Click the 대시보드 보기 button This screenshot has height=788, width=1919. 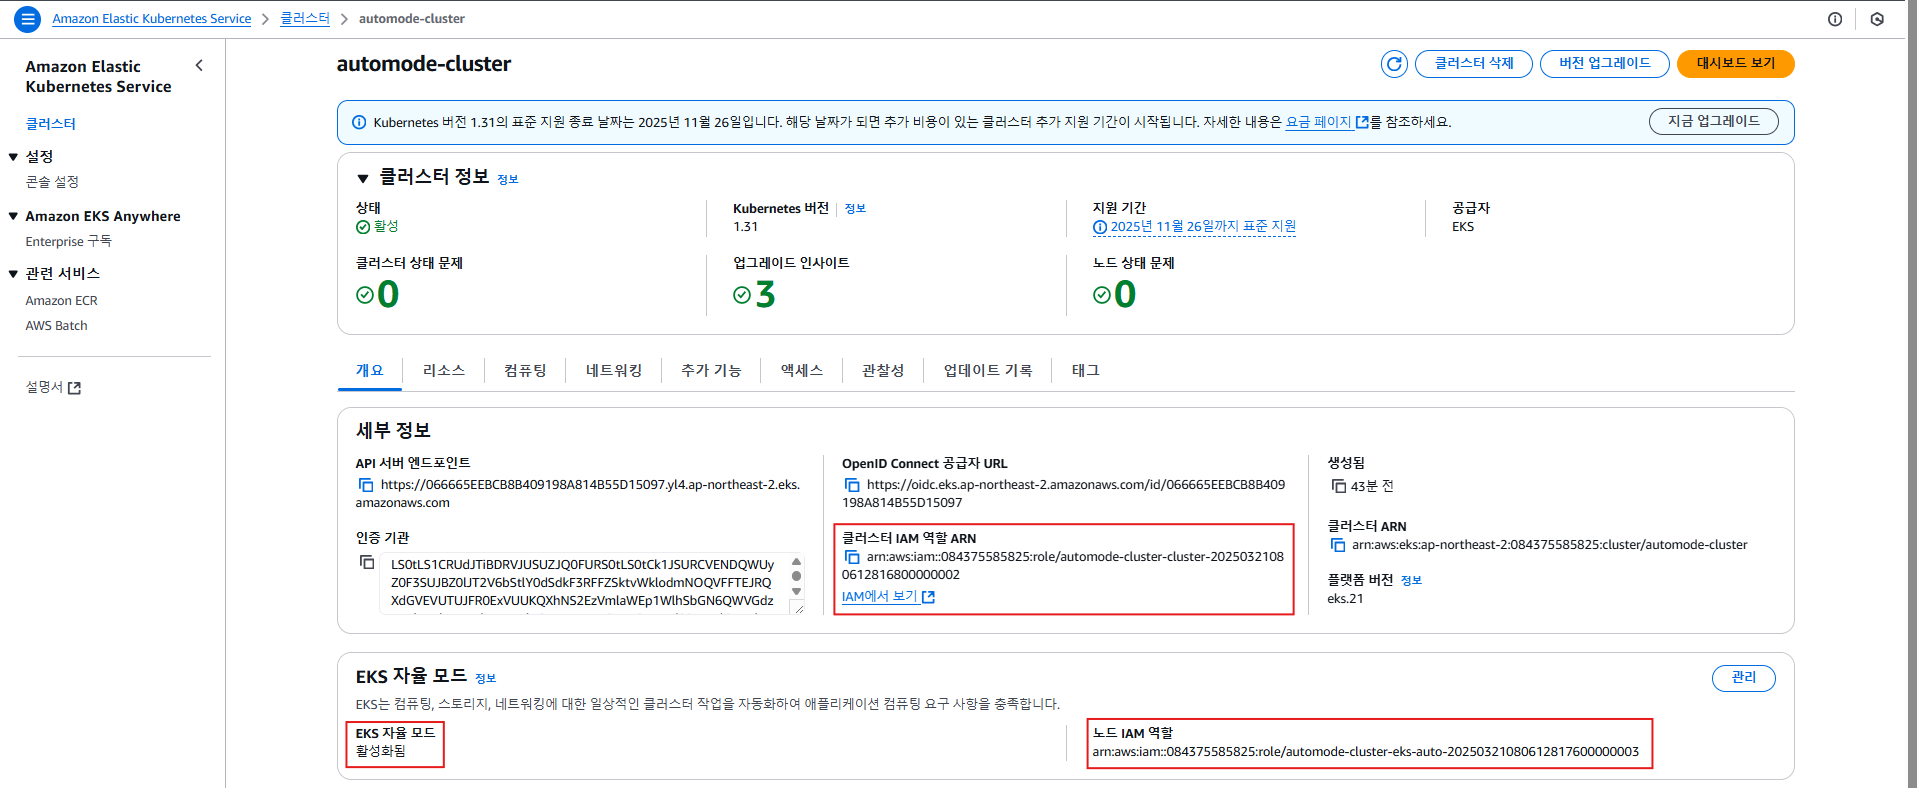pos(1736,64)
